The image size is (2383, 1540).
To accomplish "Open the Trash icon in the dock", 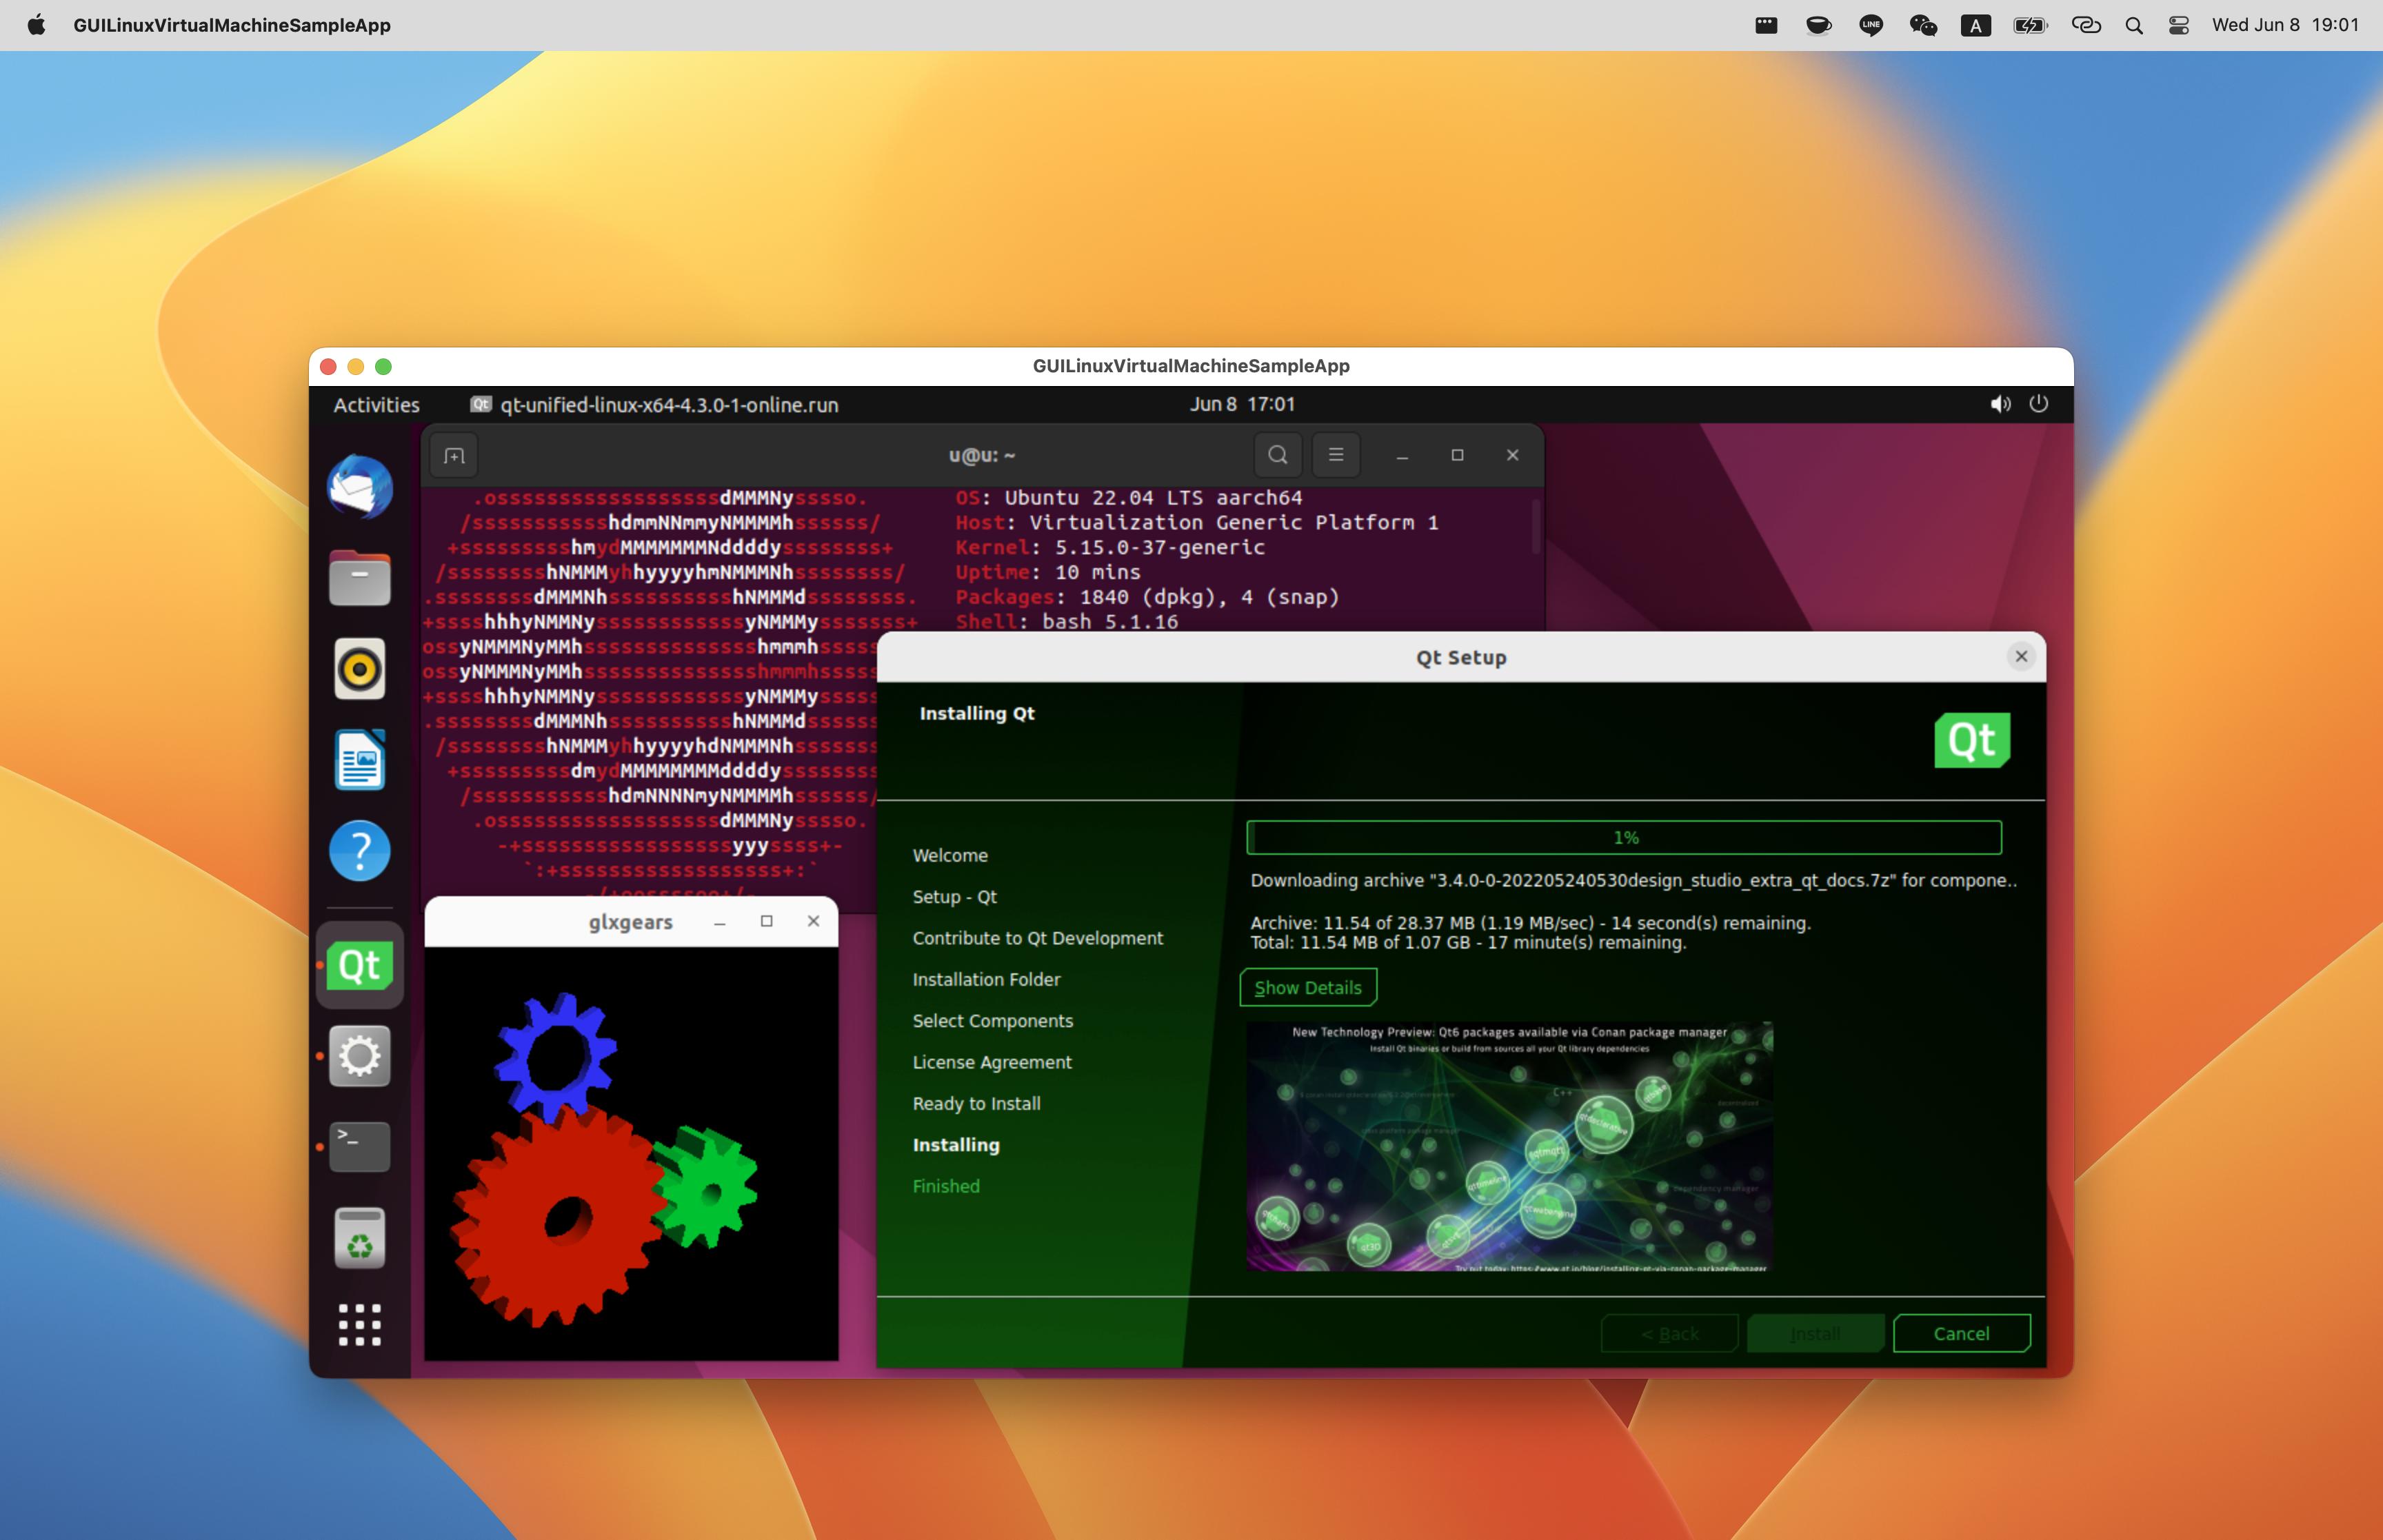I will coord(360,1238).
